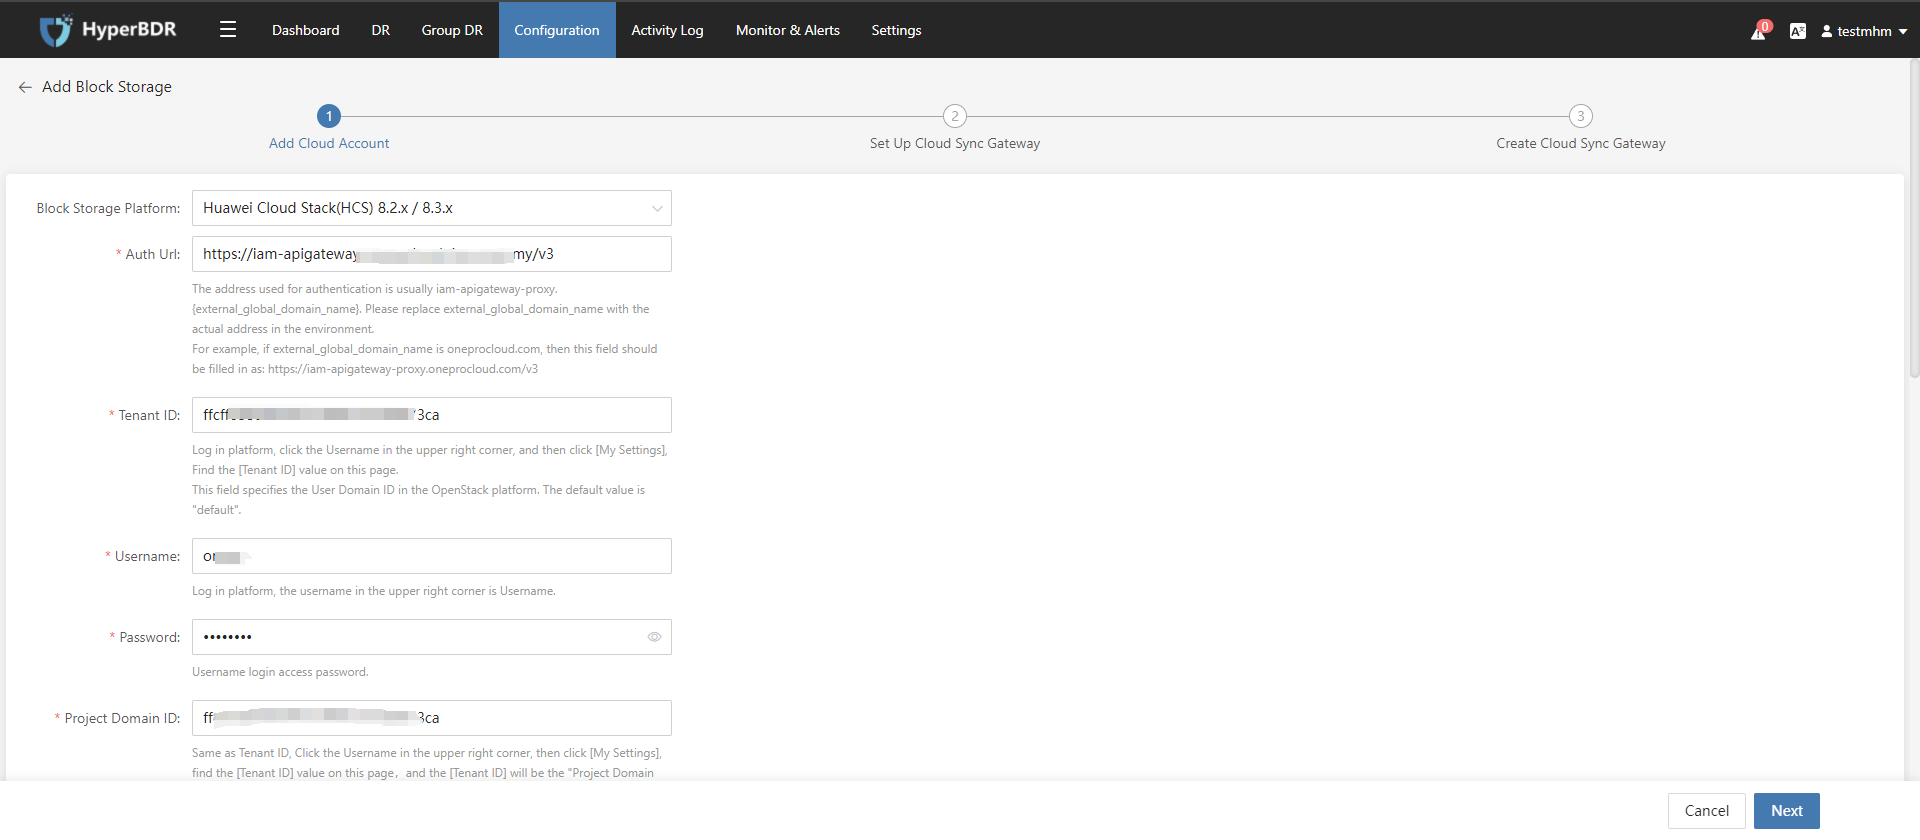Click the page vertical scrollbar
This screenshot has height=840, width=1920.
(x=1914, y=220)
